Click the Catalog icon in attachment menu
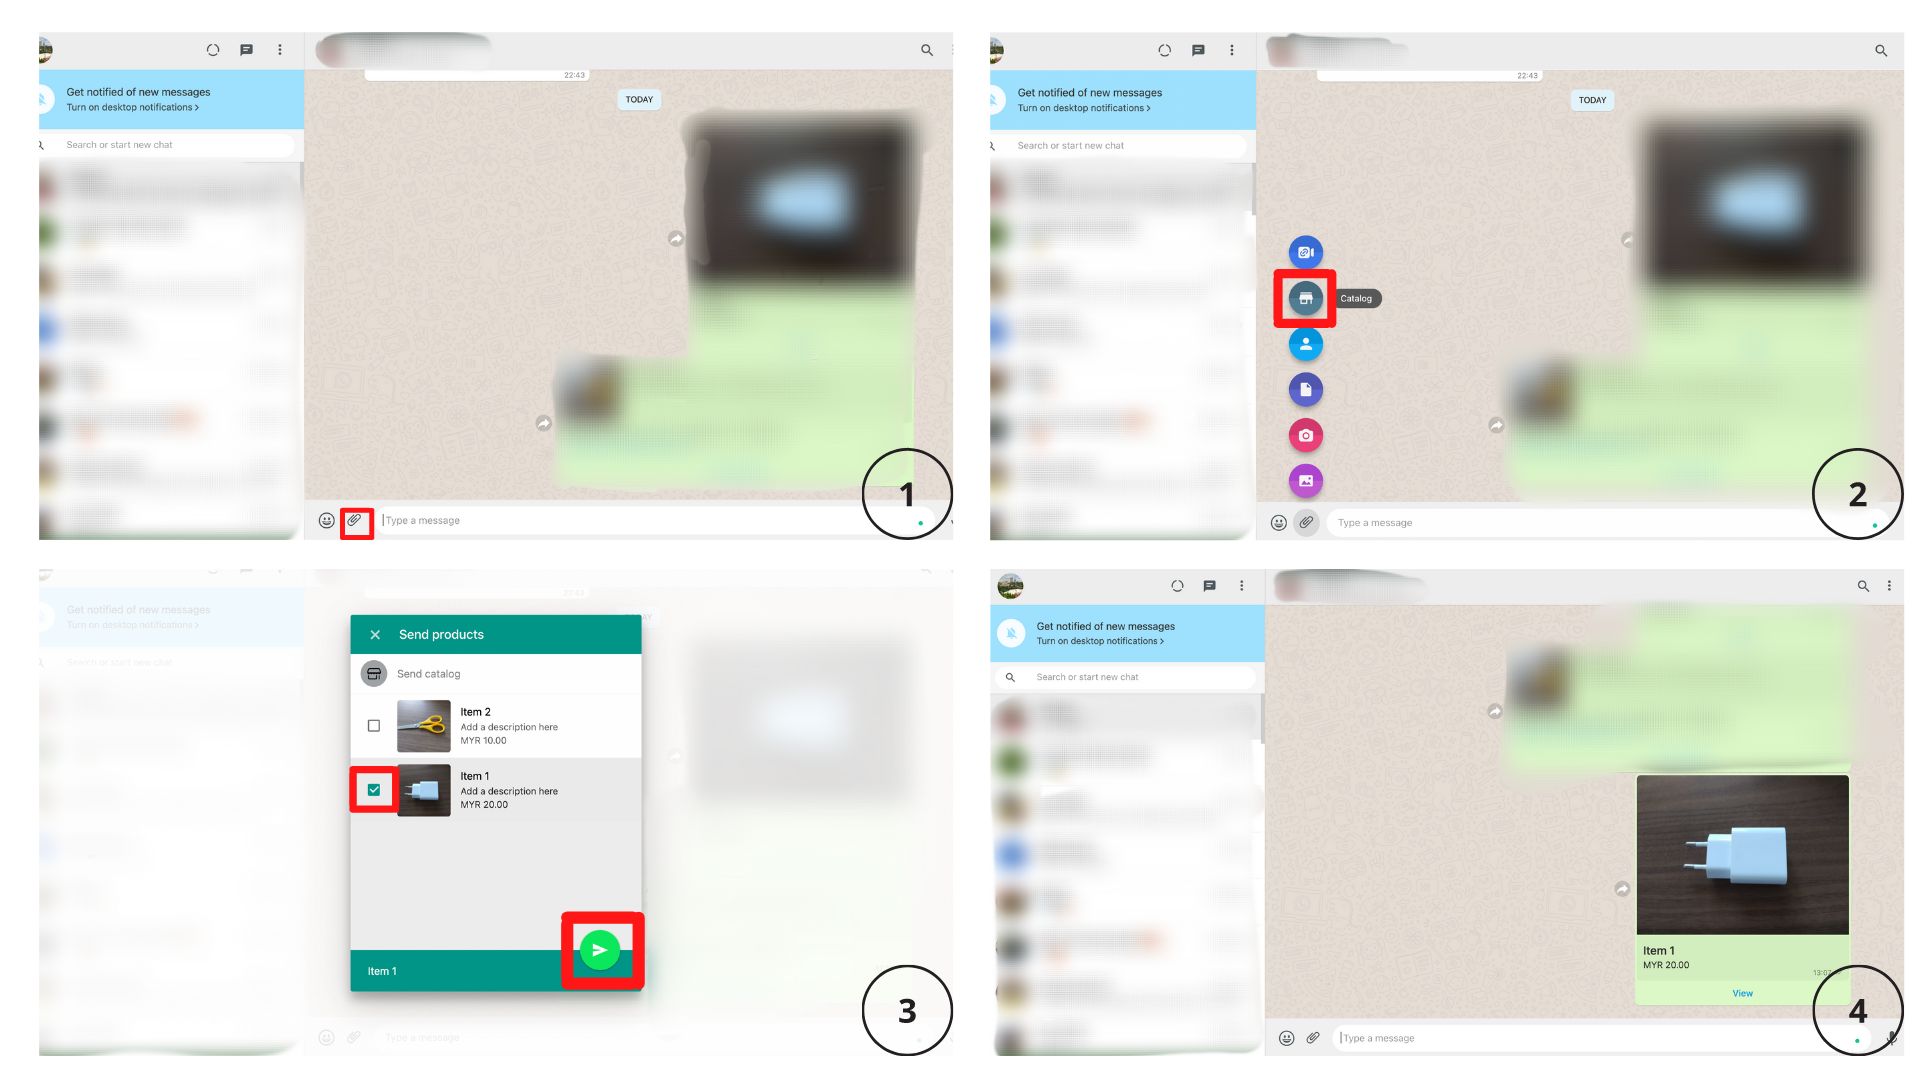The width and height of the screenshot is (1920, 1080). [x=1304, y=297]
